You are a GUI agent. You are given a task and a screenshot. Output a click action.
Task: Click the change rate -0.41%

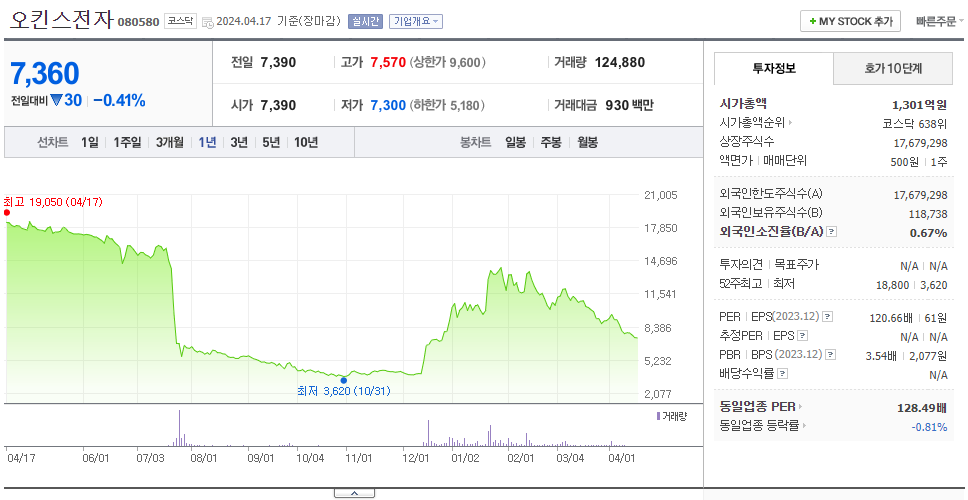tap(119, 101)
